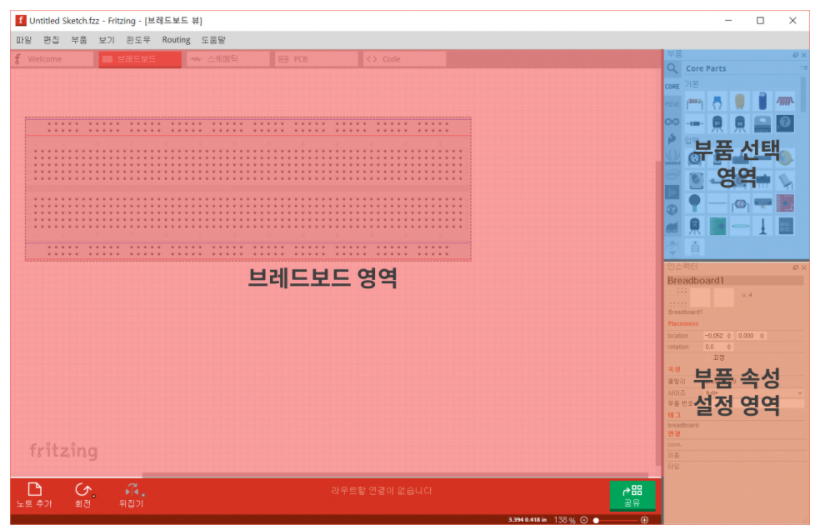Switch to the 브레드보드 tab

(x=140, y=59)
